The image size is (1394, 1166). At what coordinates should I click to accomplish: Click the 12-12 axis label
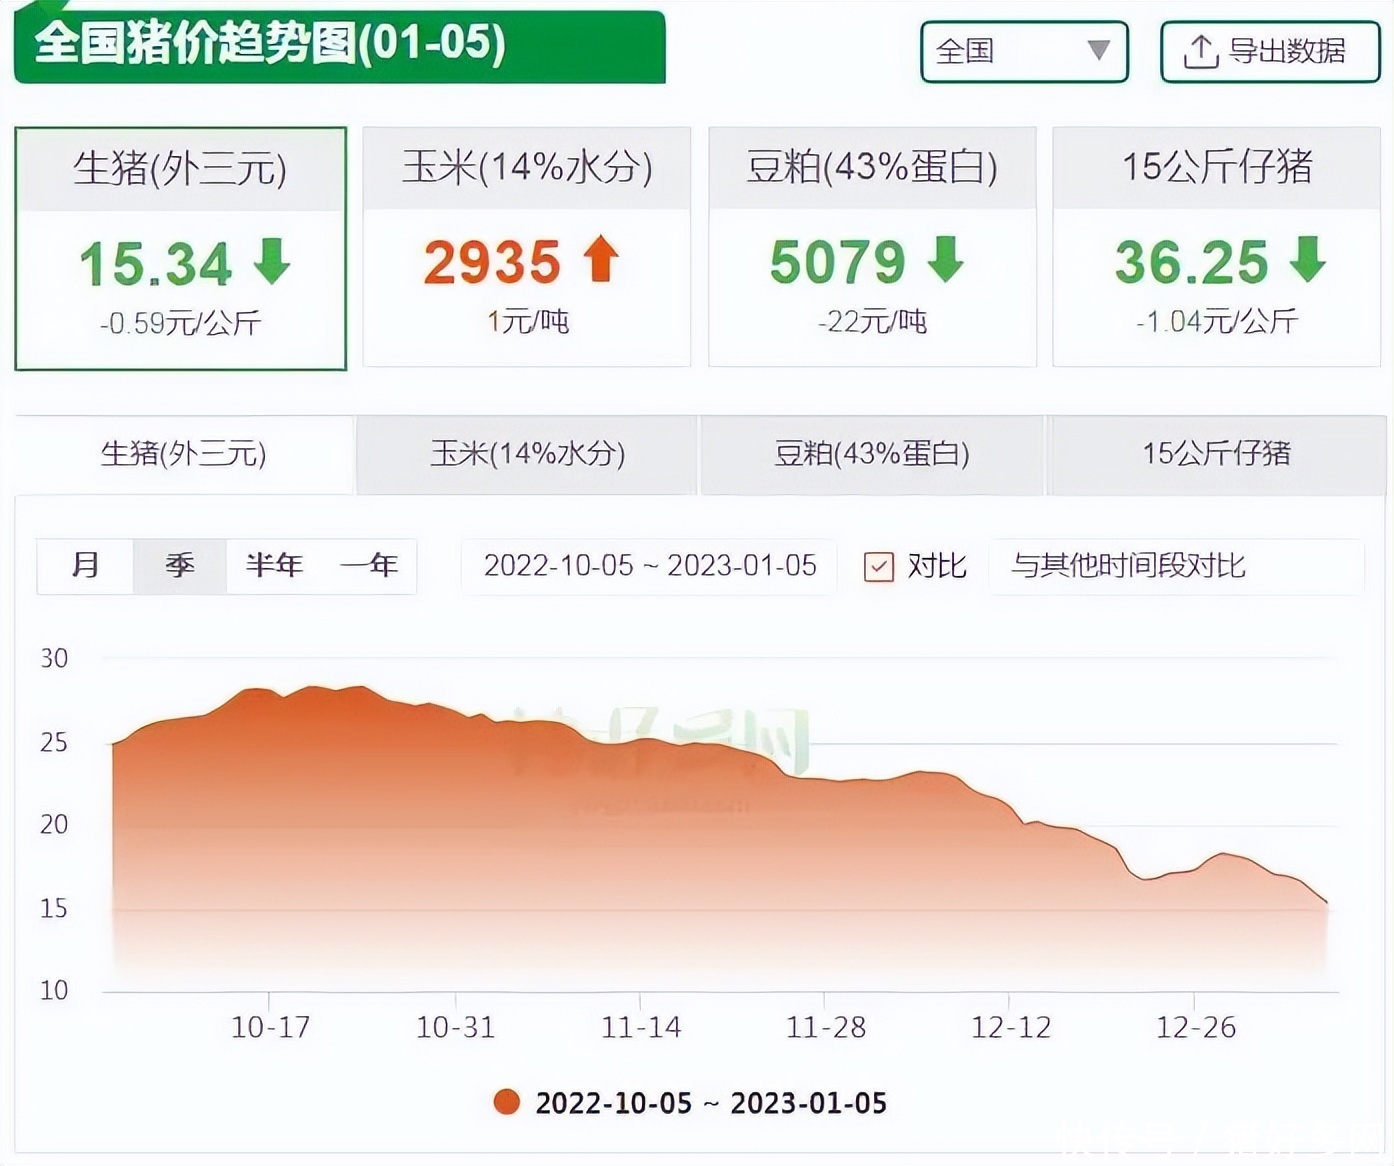1011,1027
